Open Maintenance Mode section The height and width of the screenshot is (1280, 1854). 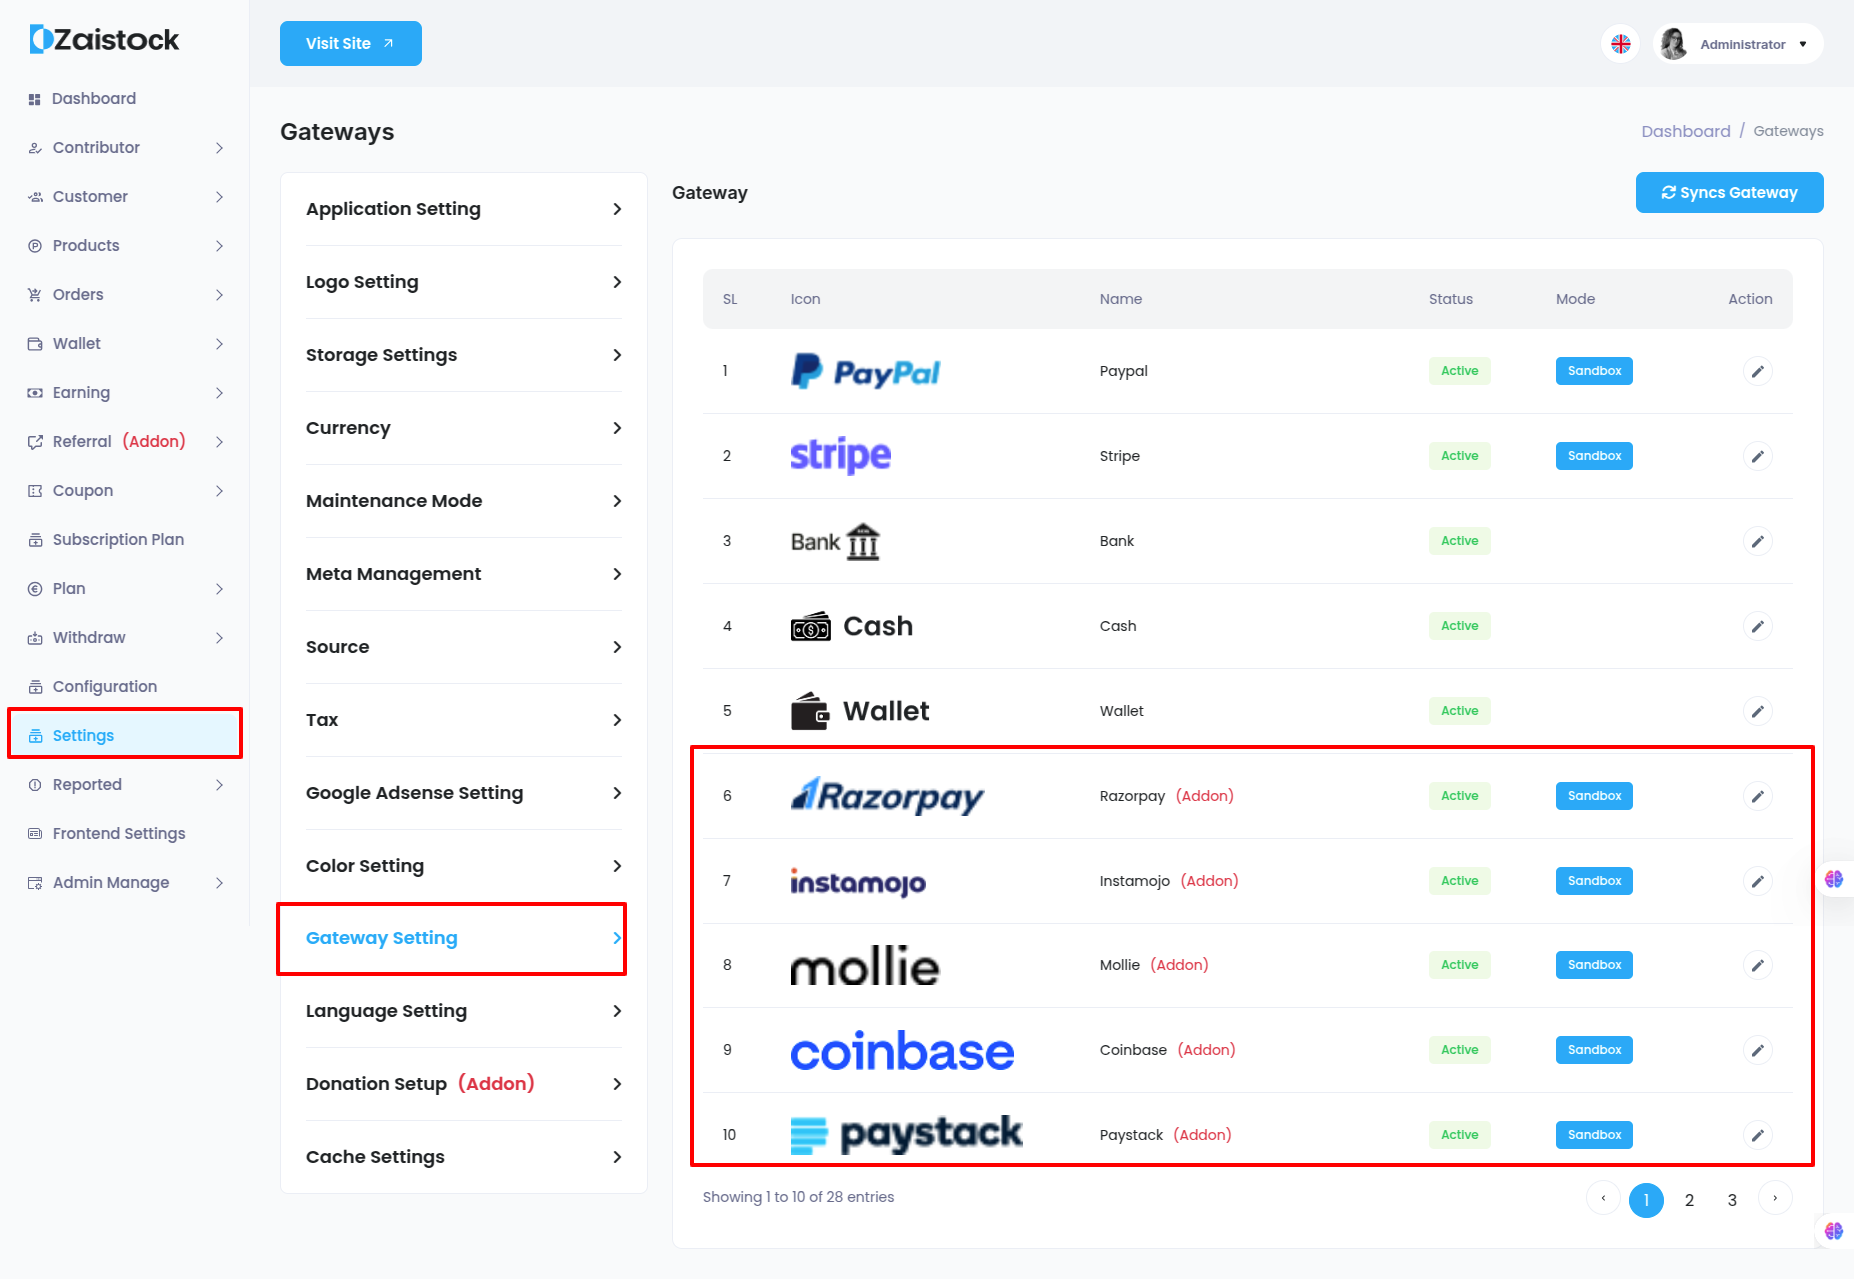pos(464,501)
